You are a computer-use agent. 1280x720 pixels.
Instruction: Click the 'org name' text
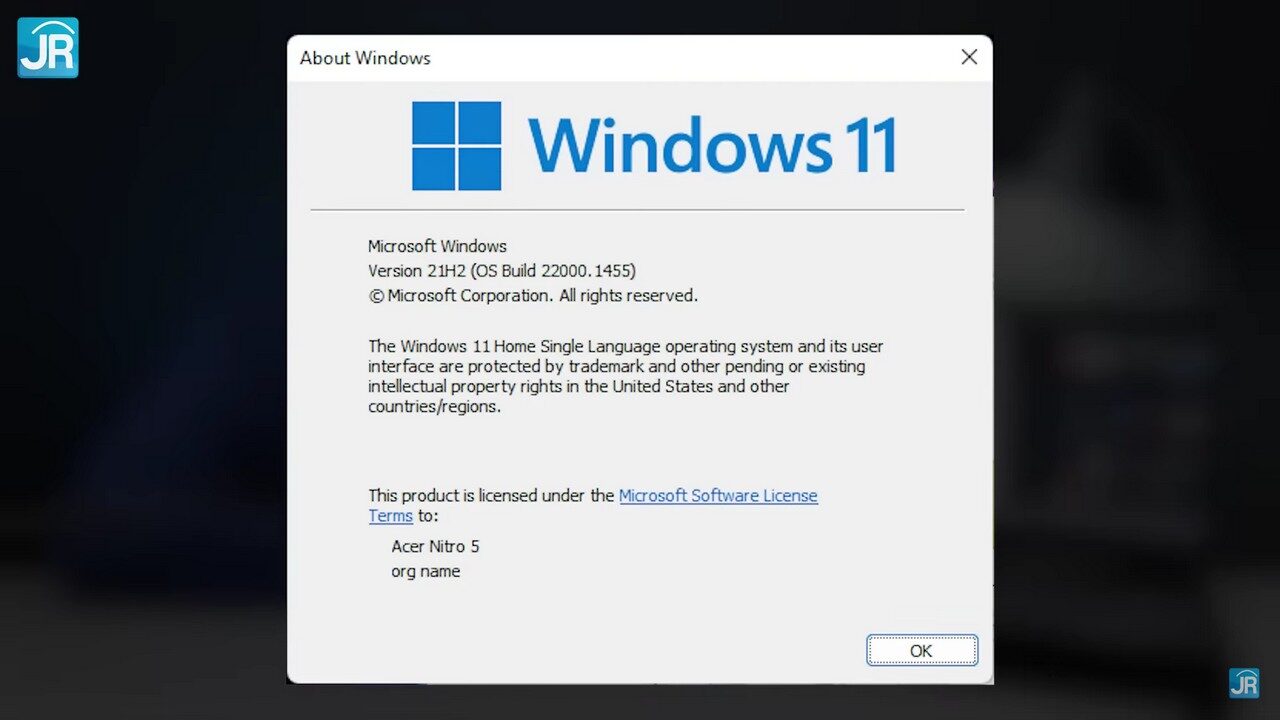426,572
